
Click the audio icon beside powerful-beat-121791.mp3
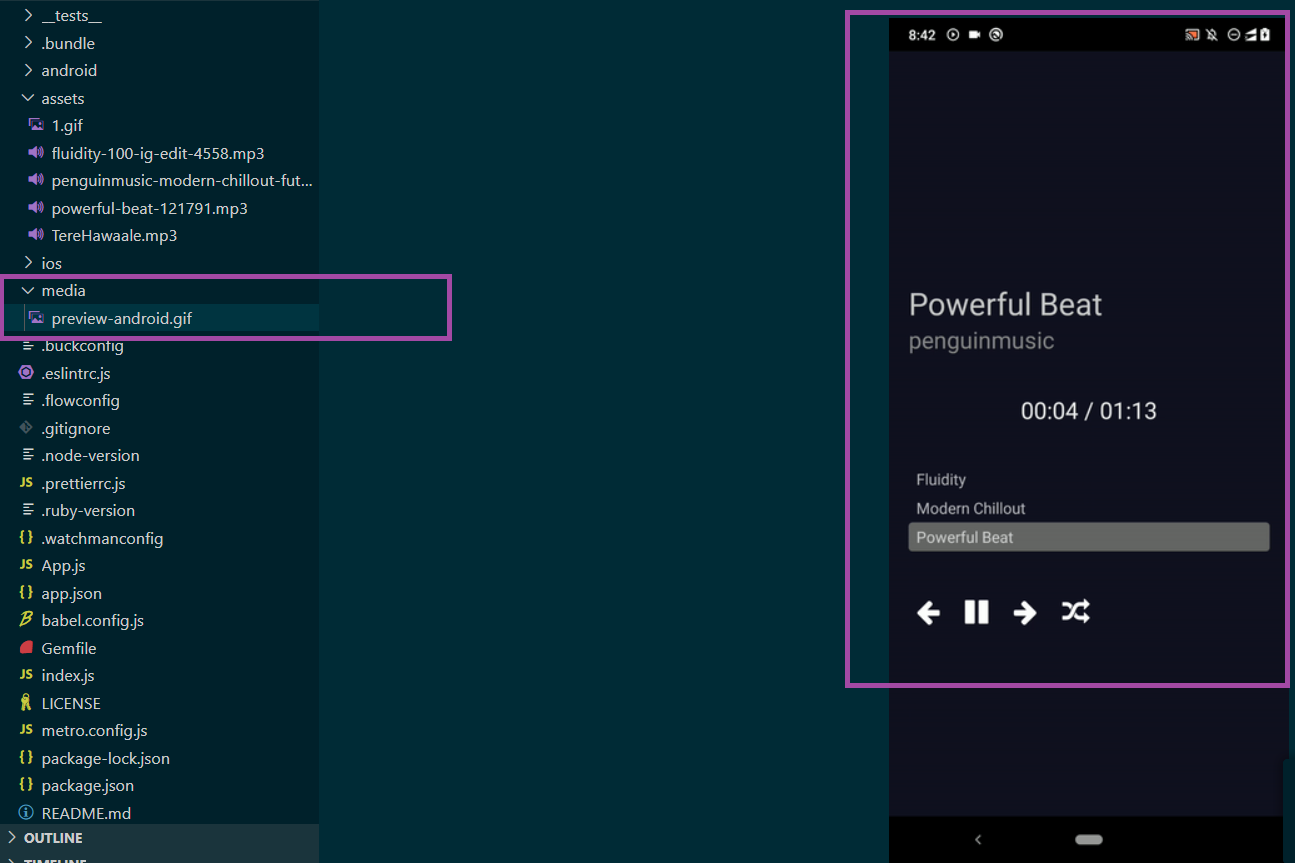click(36, 208)
